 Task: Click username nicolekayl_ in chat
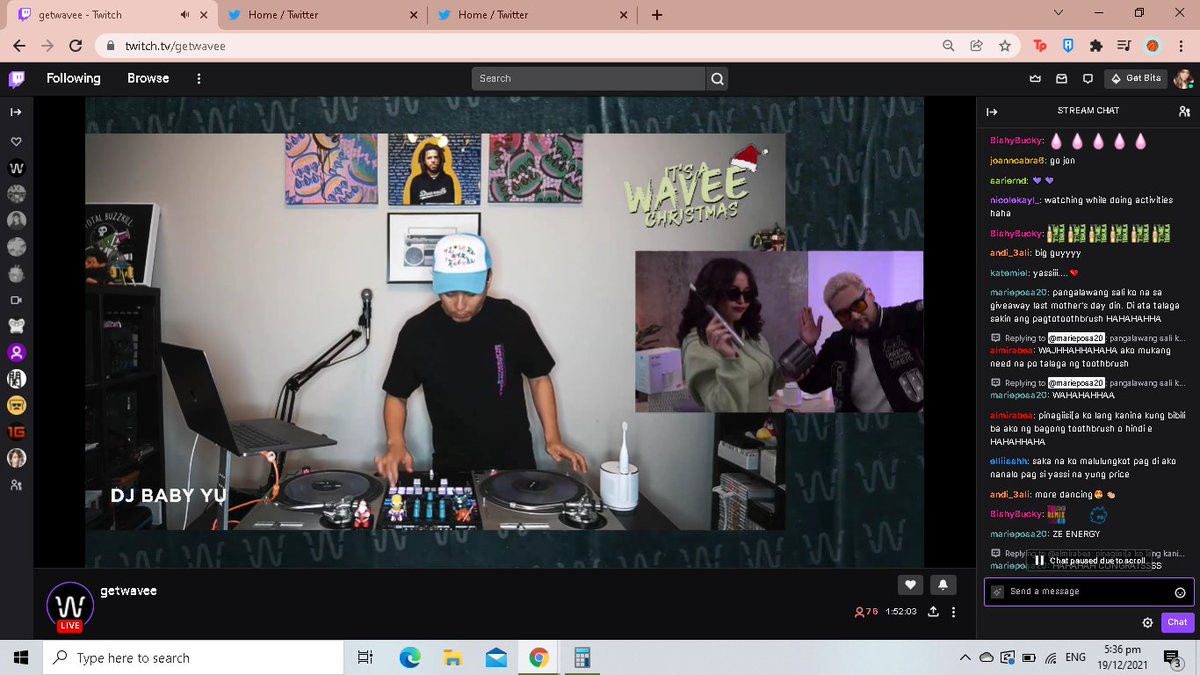click(1013, 200)
